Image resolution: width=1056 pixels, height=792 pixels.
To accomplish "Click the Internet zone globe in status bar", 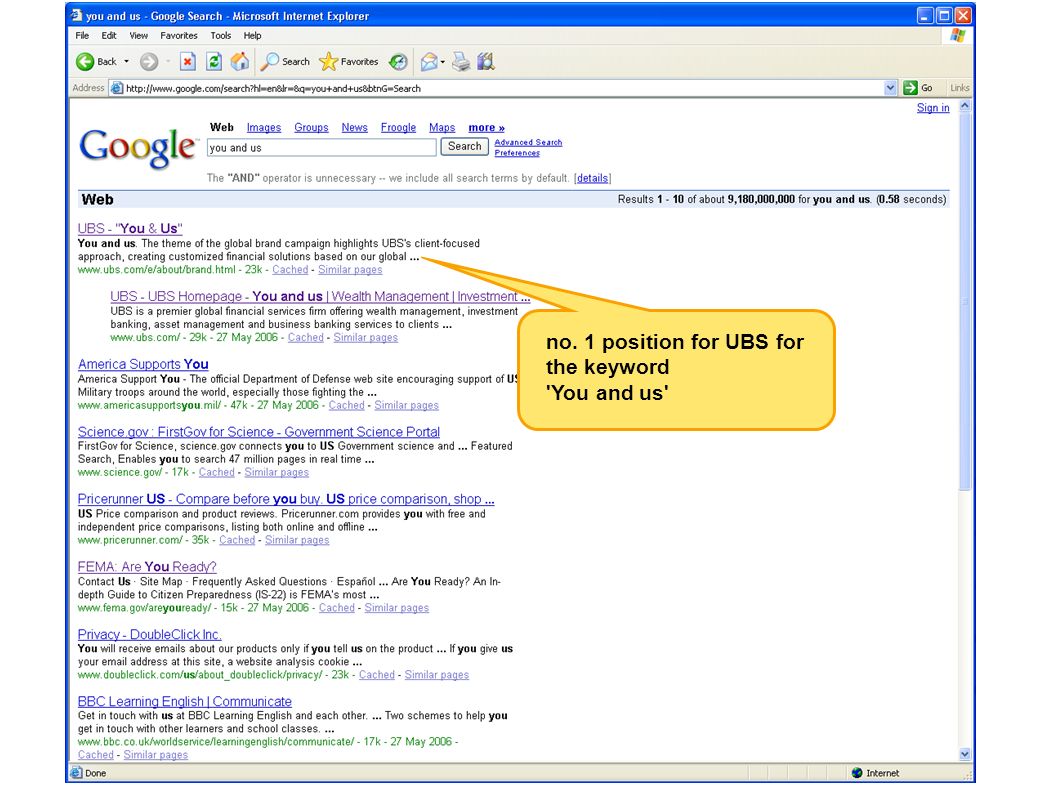I will (x=857, y=773).
